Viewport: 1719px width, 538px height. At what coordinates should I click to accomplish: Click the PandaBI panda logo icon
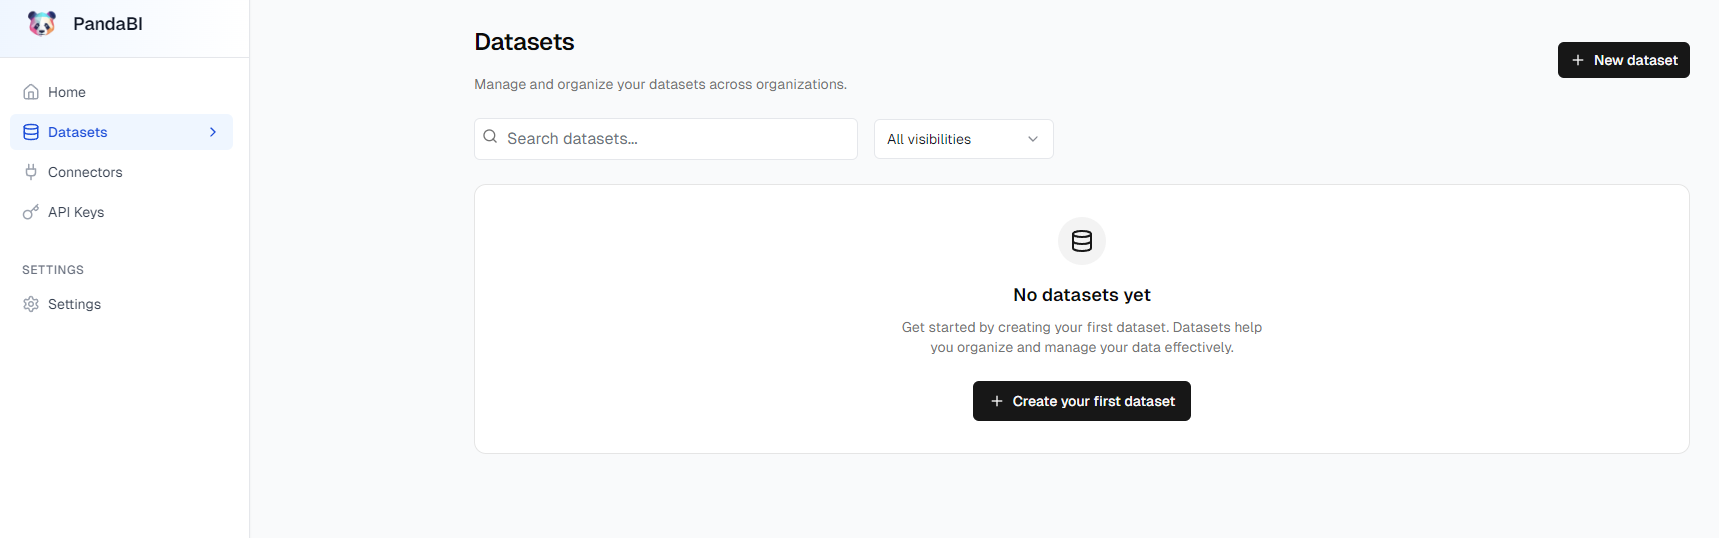coord(42,24)
